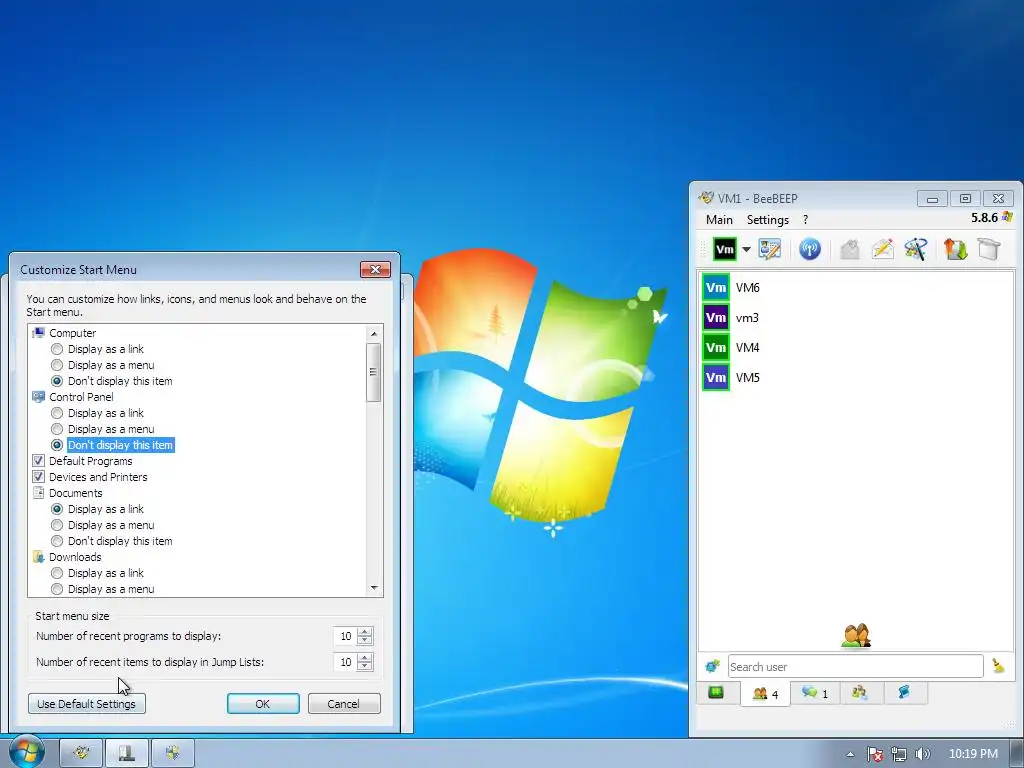Click the gear icon left of Search user
The height and width of the screenshot is (768, 1024).
click(712, 666)
